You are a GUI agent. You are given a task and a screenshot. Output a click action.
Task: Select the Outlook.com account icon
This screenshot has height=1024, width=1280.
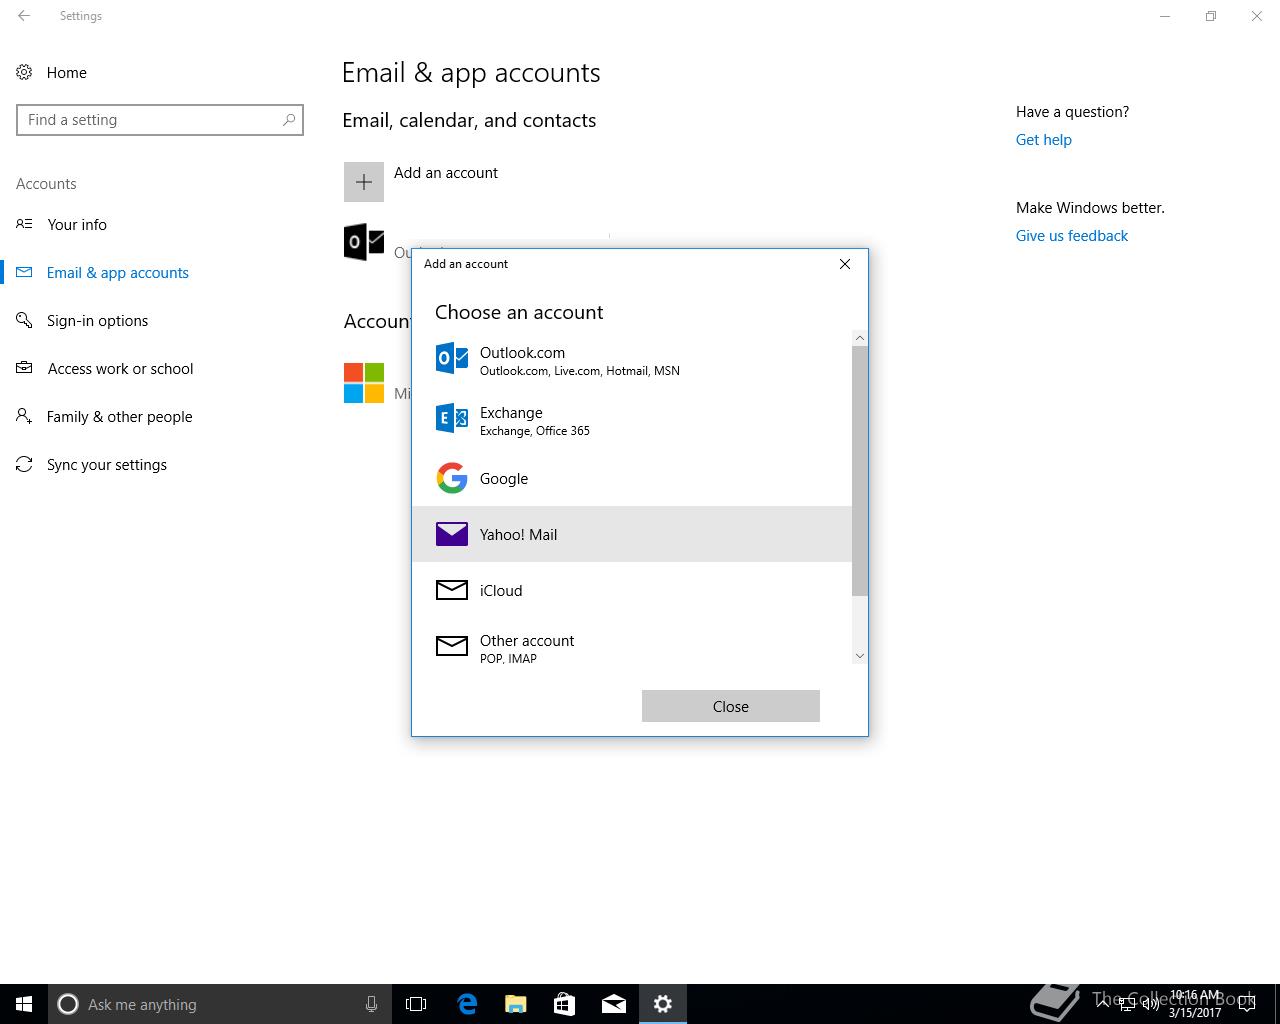(452, 358)
